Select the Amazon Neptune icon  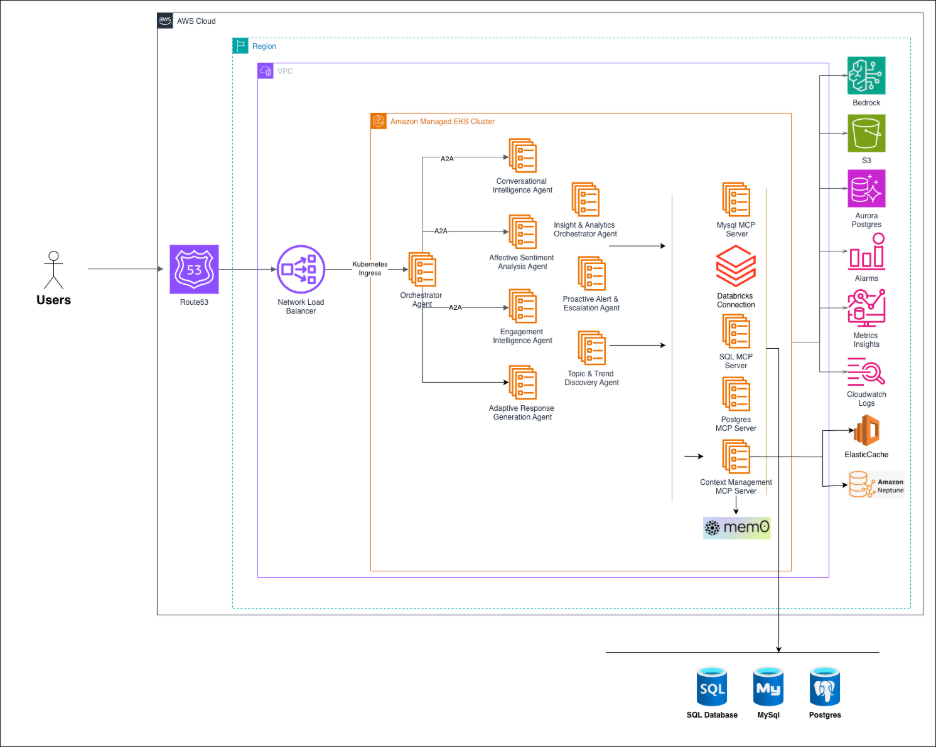[866, 487]
